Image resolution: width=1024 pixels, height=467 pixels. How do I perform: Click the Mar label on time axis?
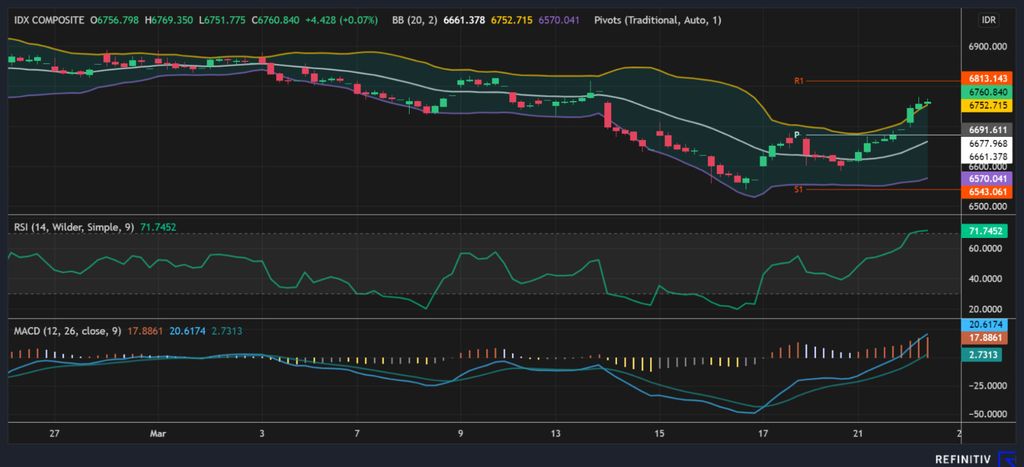coord(157,433)
